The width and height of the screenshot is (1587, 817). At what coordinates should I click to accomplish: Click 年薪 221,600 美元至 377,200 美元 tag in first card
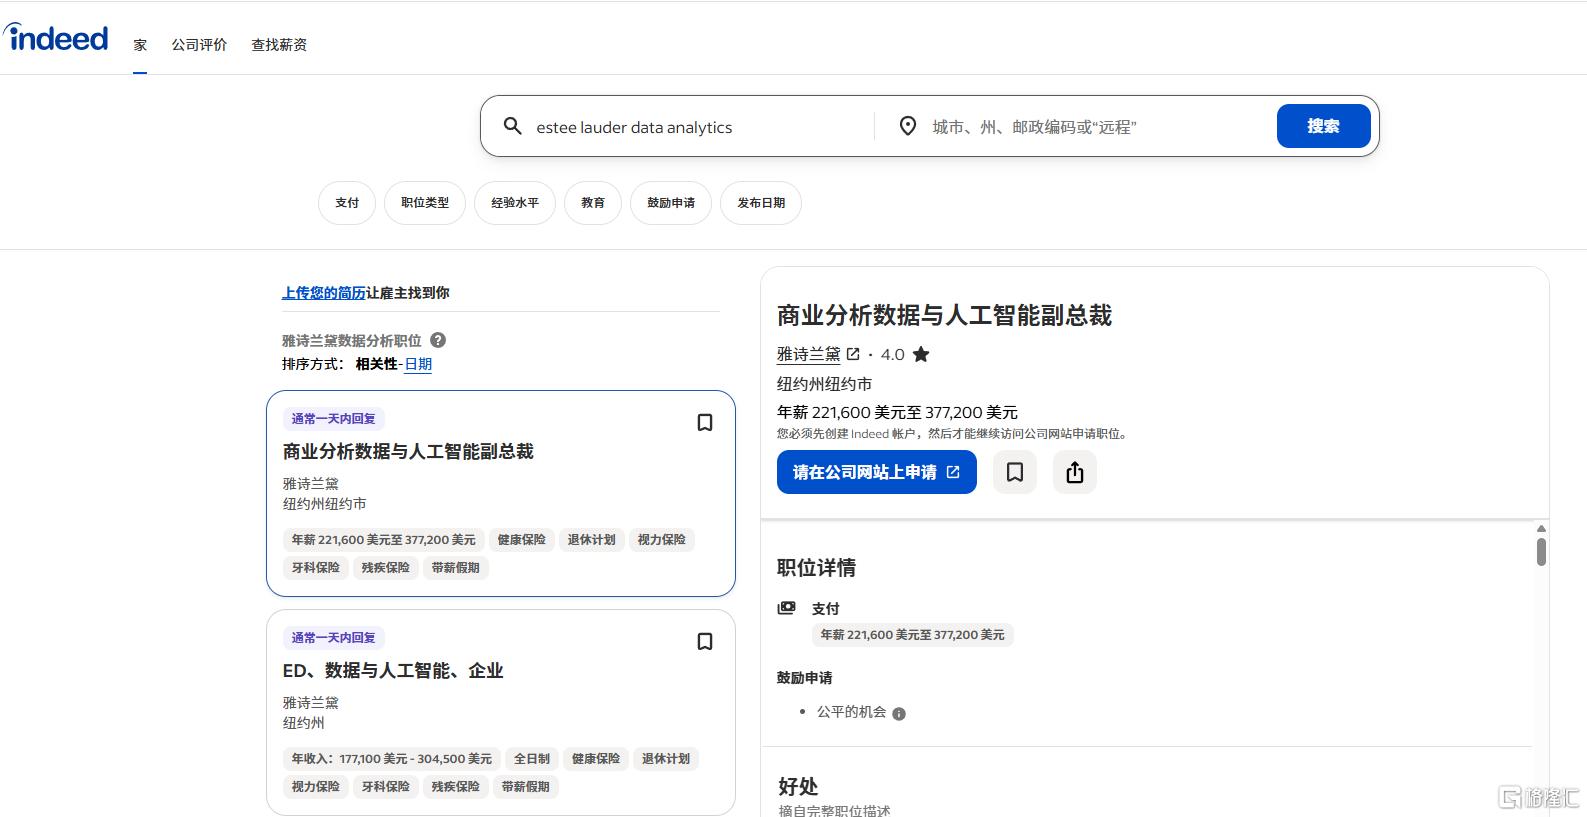(x=384, y=540)
